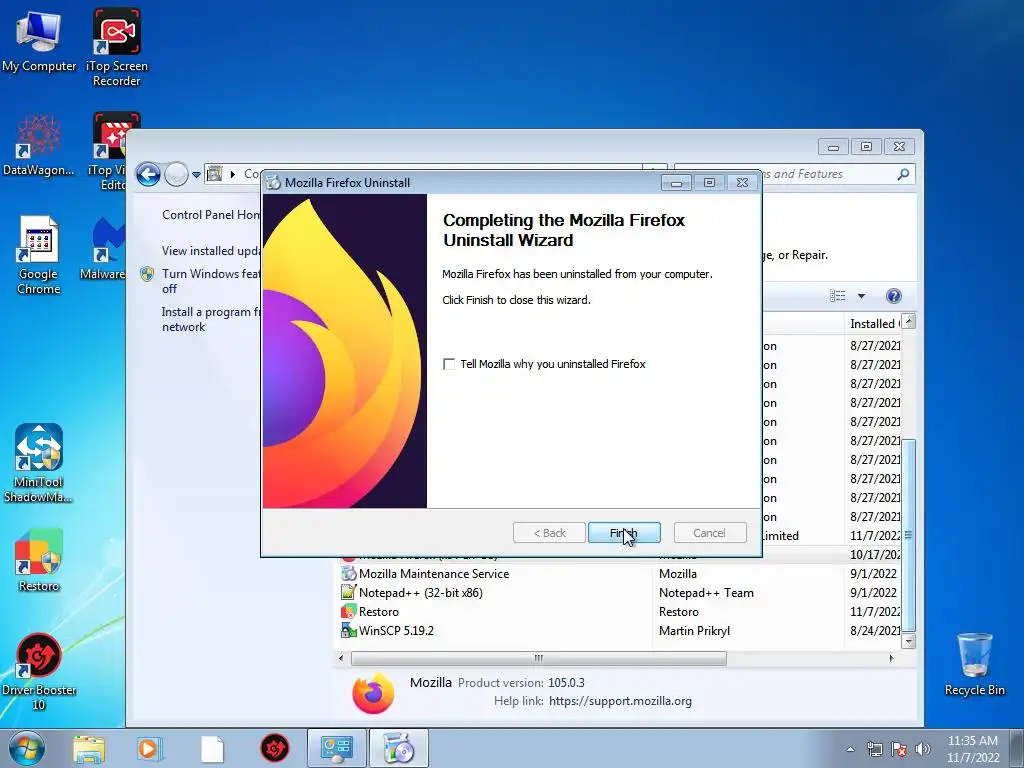Open Malwarebytes desktop shortcut
The width and height of the screenshot is (1024, 768).
point(103,249)
